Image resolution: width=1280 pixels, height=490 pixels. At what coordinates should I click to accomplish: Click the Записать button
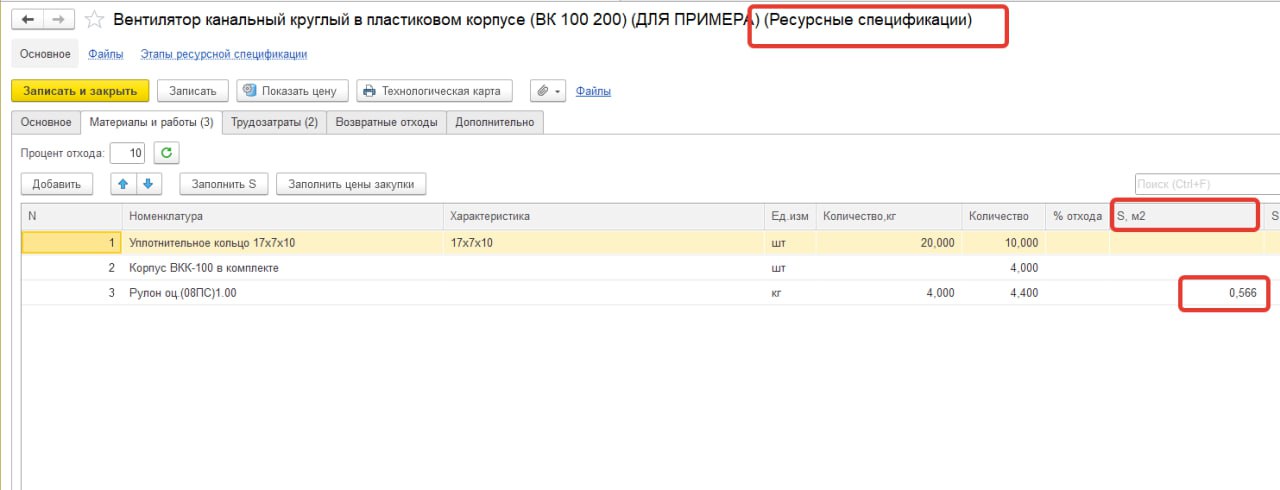tap(193, 91)
